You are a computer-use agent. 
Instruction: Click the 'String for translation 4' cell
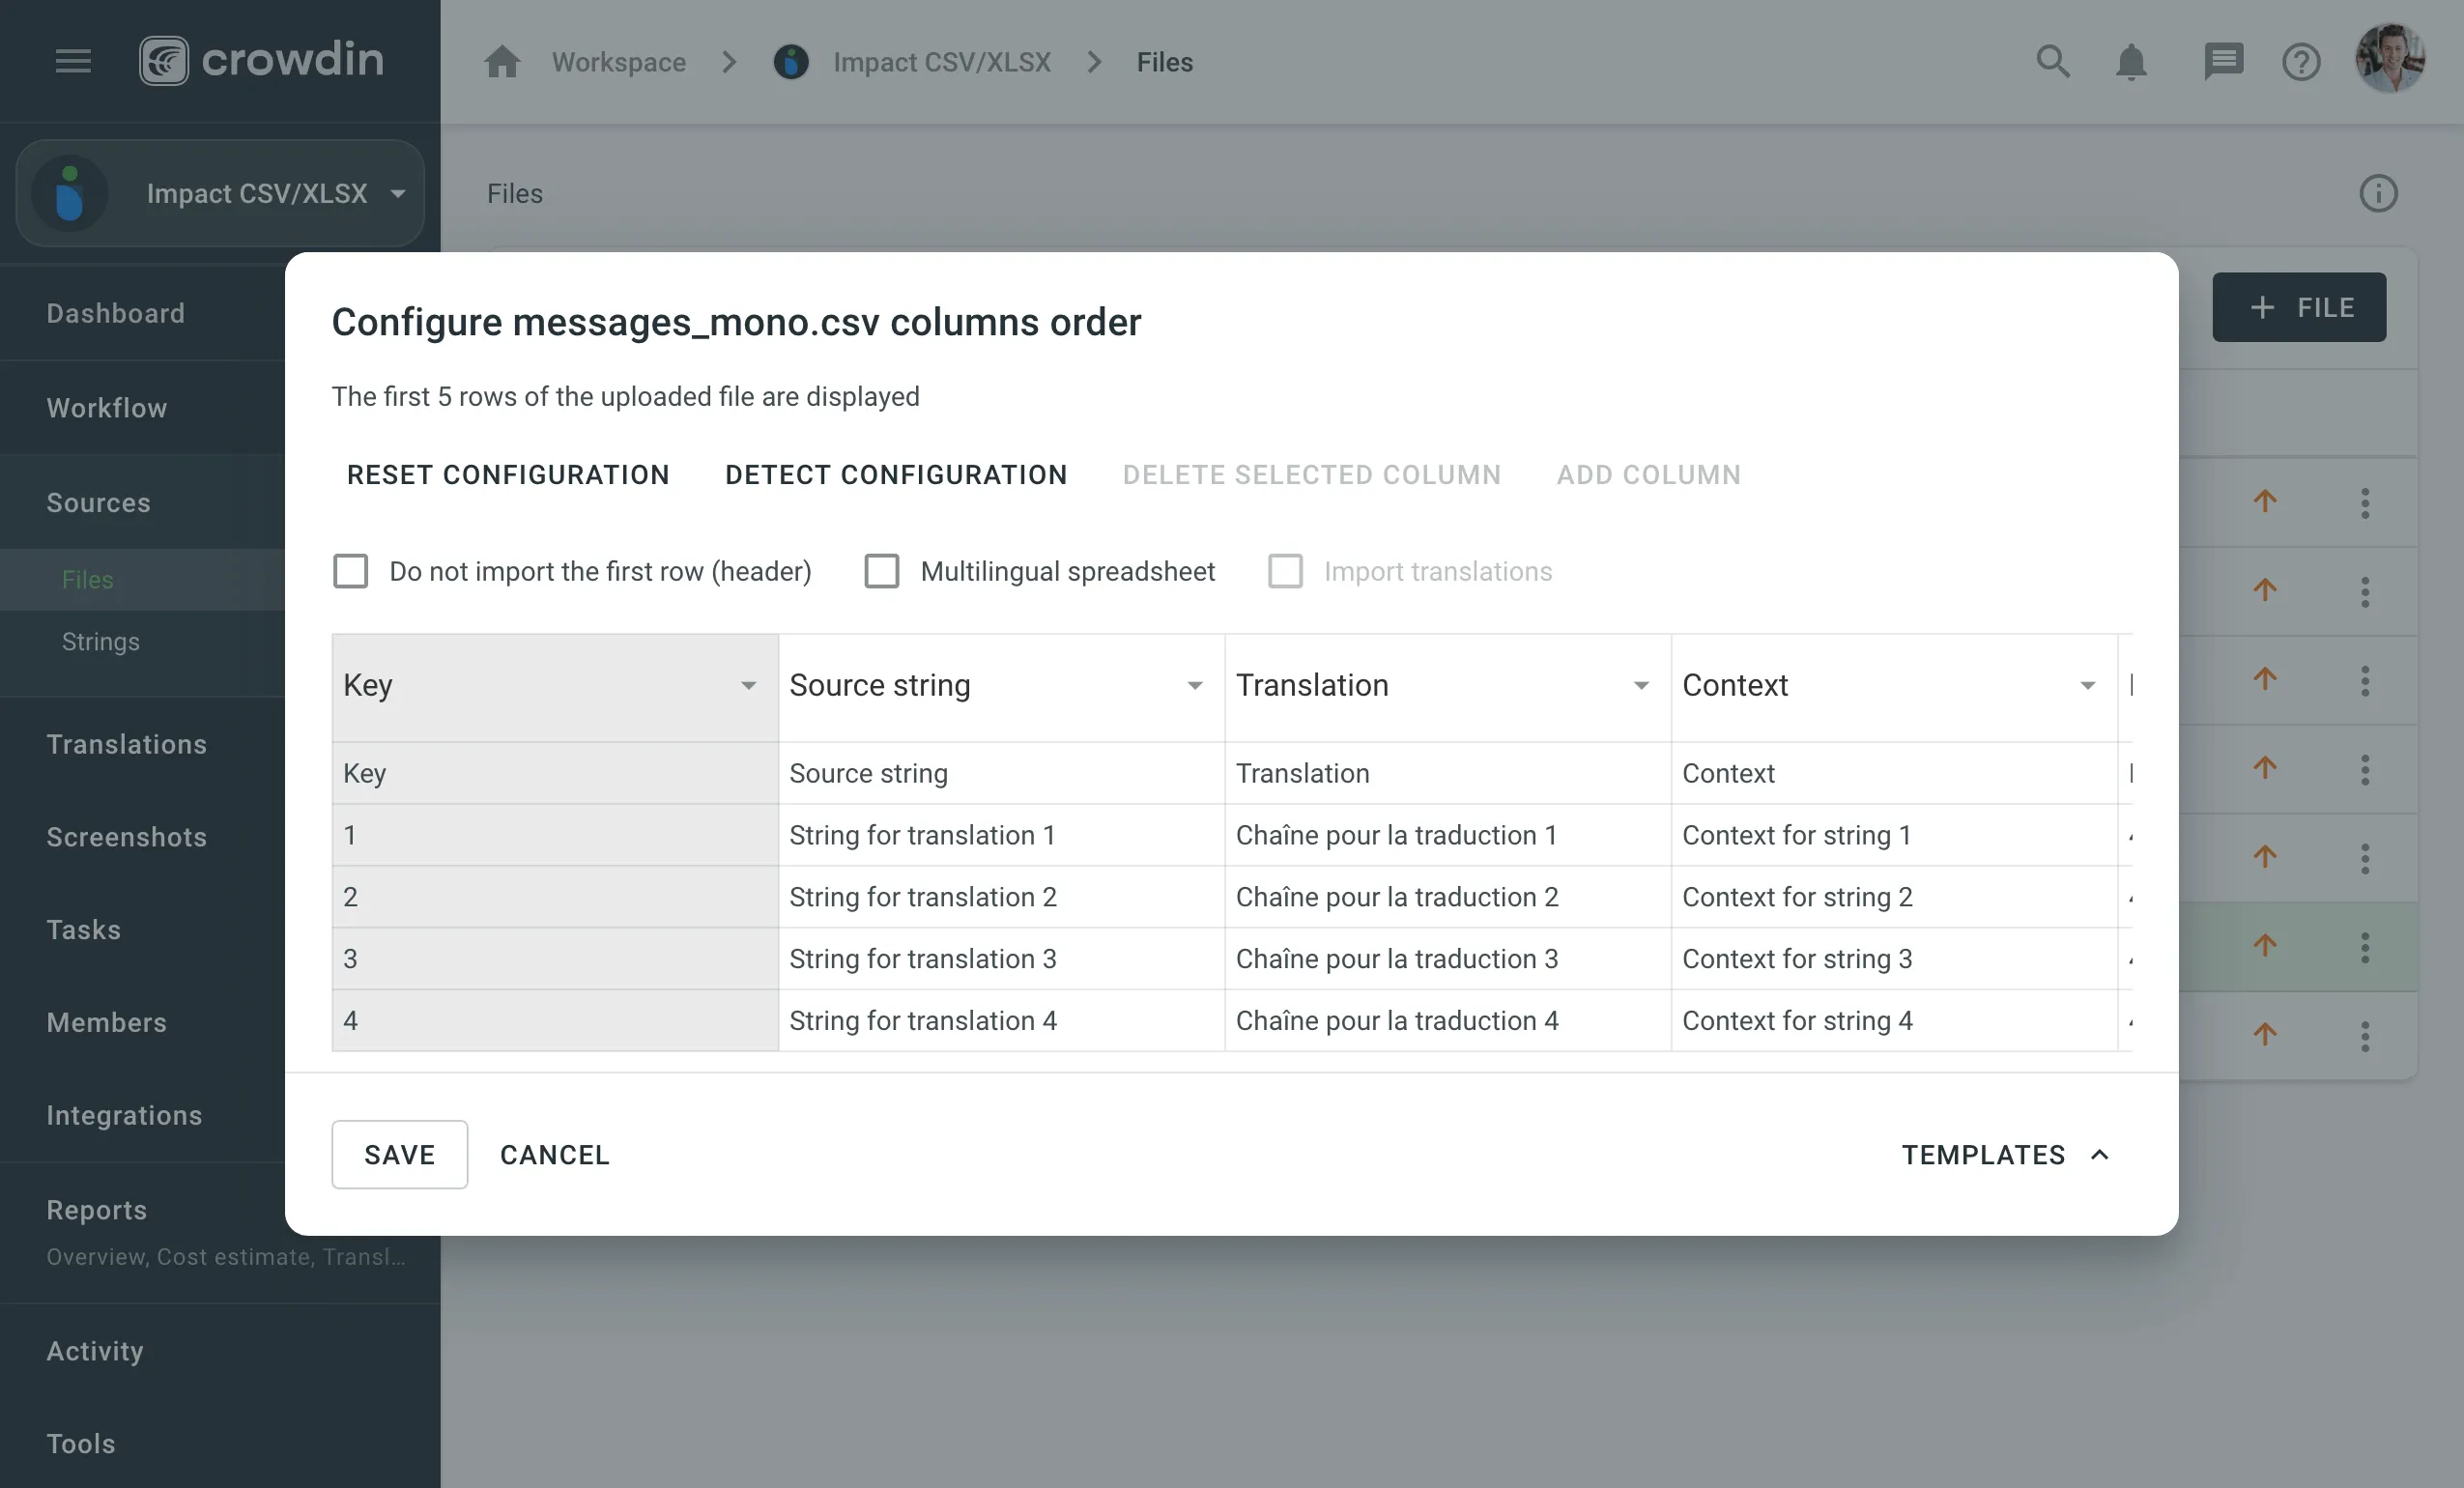point(1001,1021)
